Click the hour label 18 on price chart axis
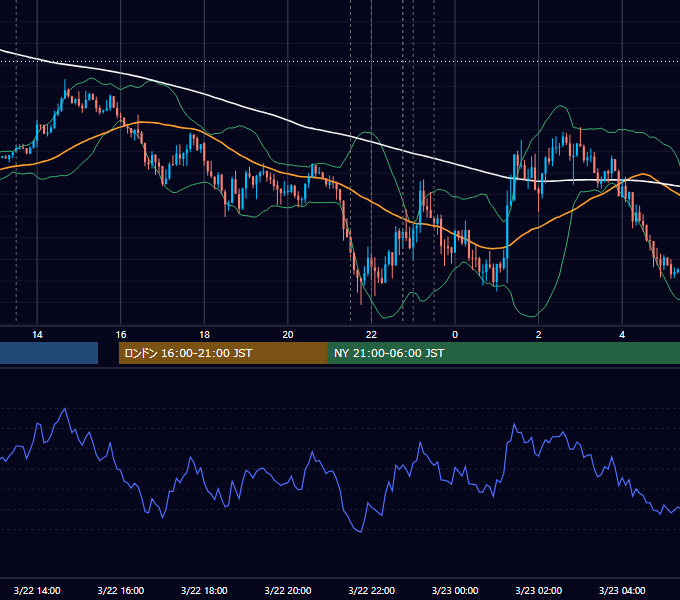This screenshot has width=680, height=600. coord(204,335)
